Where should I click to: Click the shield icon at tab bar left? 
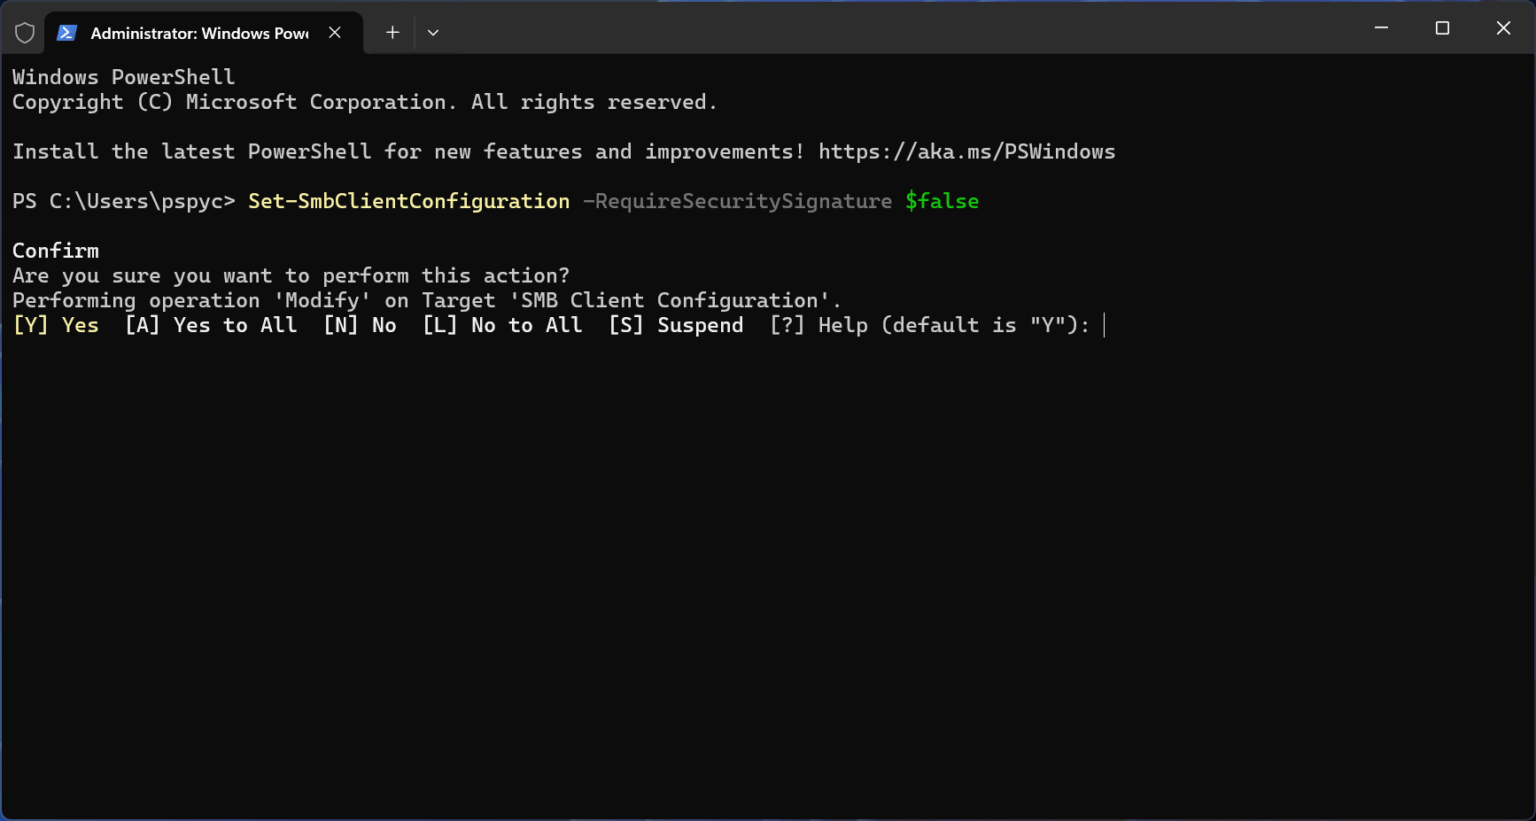[x=25, y=32]
